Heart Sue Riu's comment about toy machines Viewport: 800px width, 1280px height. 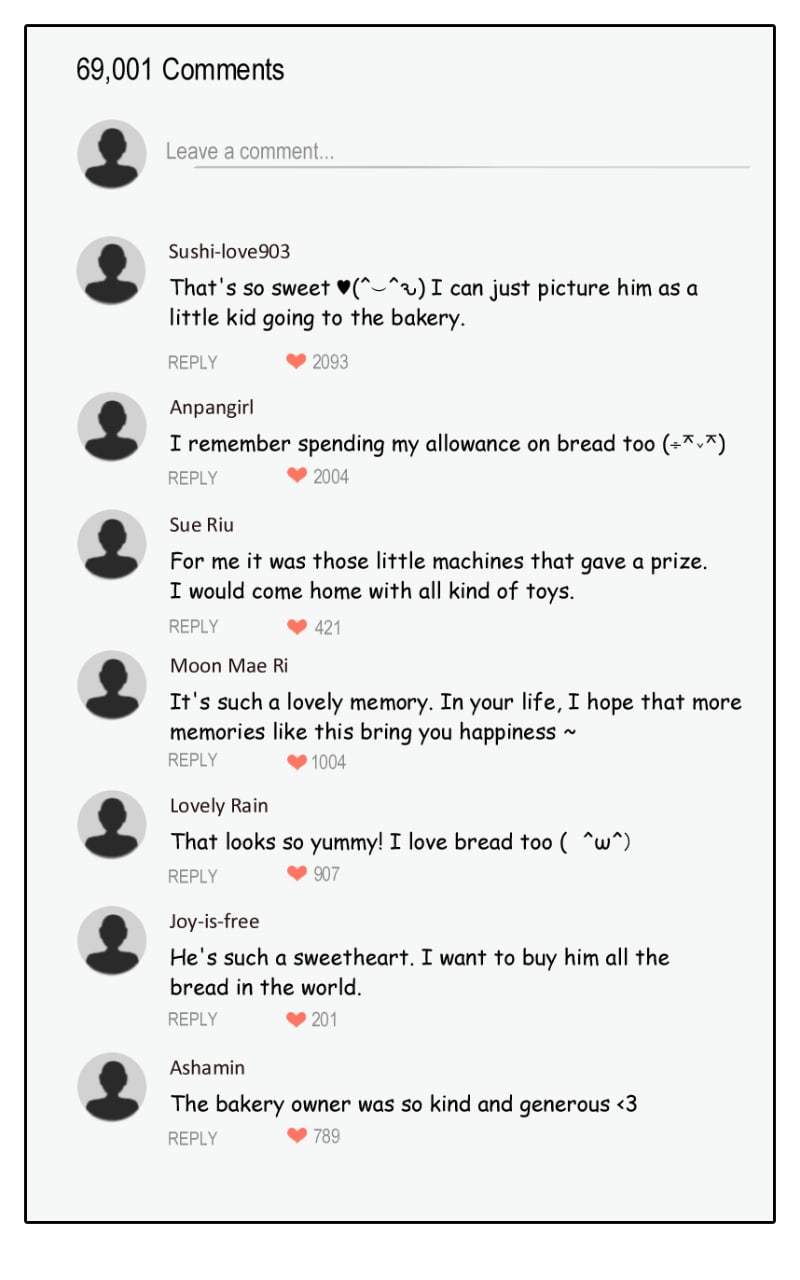(297, 626)
